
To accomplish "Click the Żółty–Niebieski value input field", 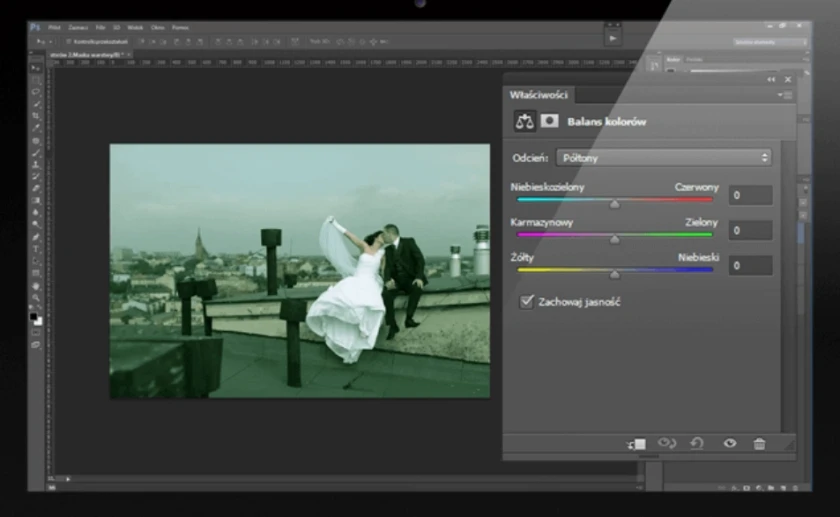I will (x=750, y=266).
